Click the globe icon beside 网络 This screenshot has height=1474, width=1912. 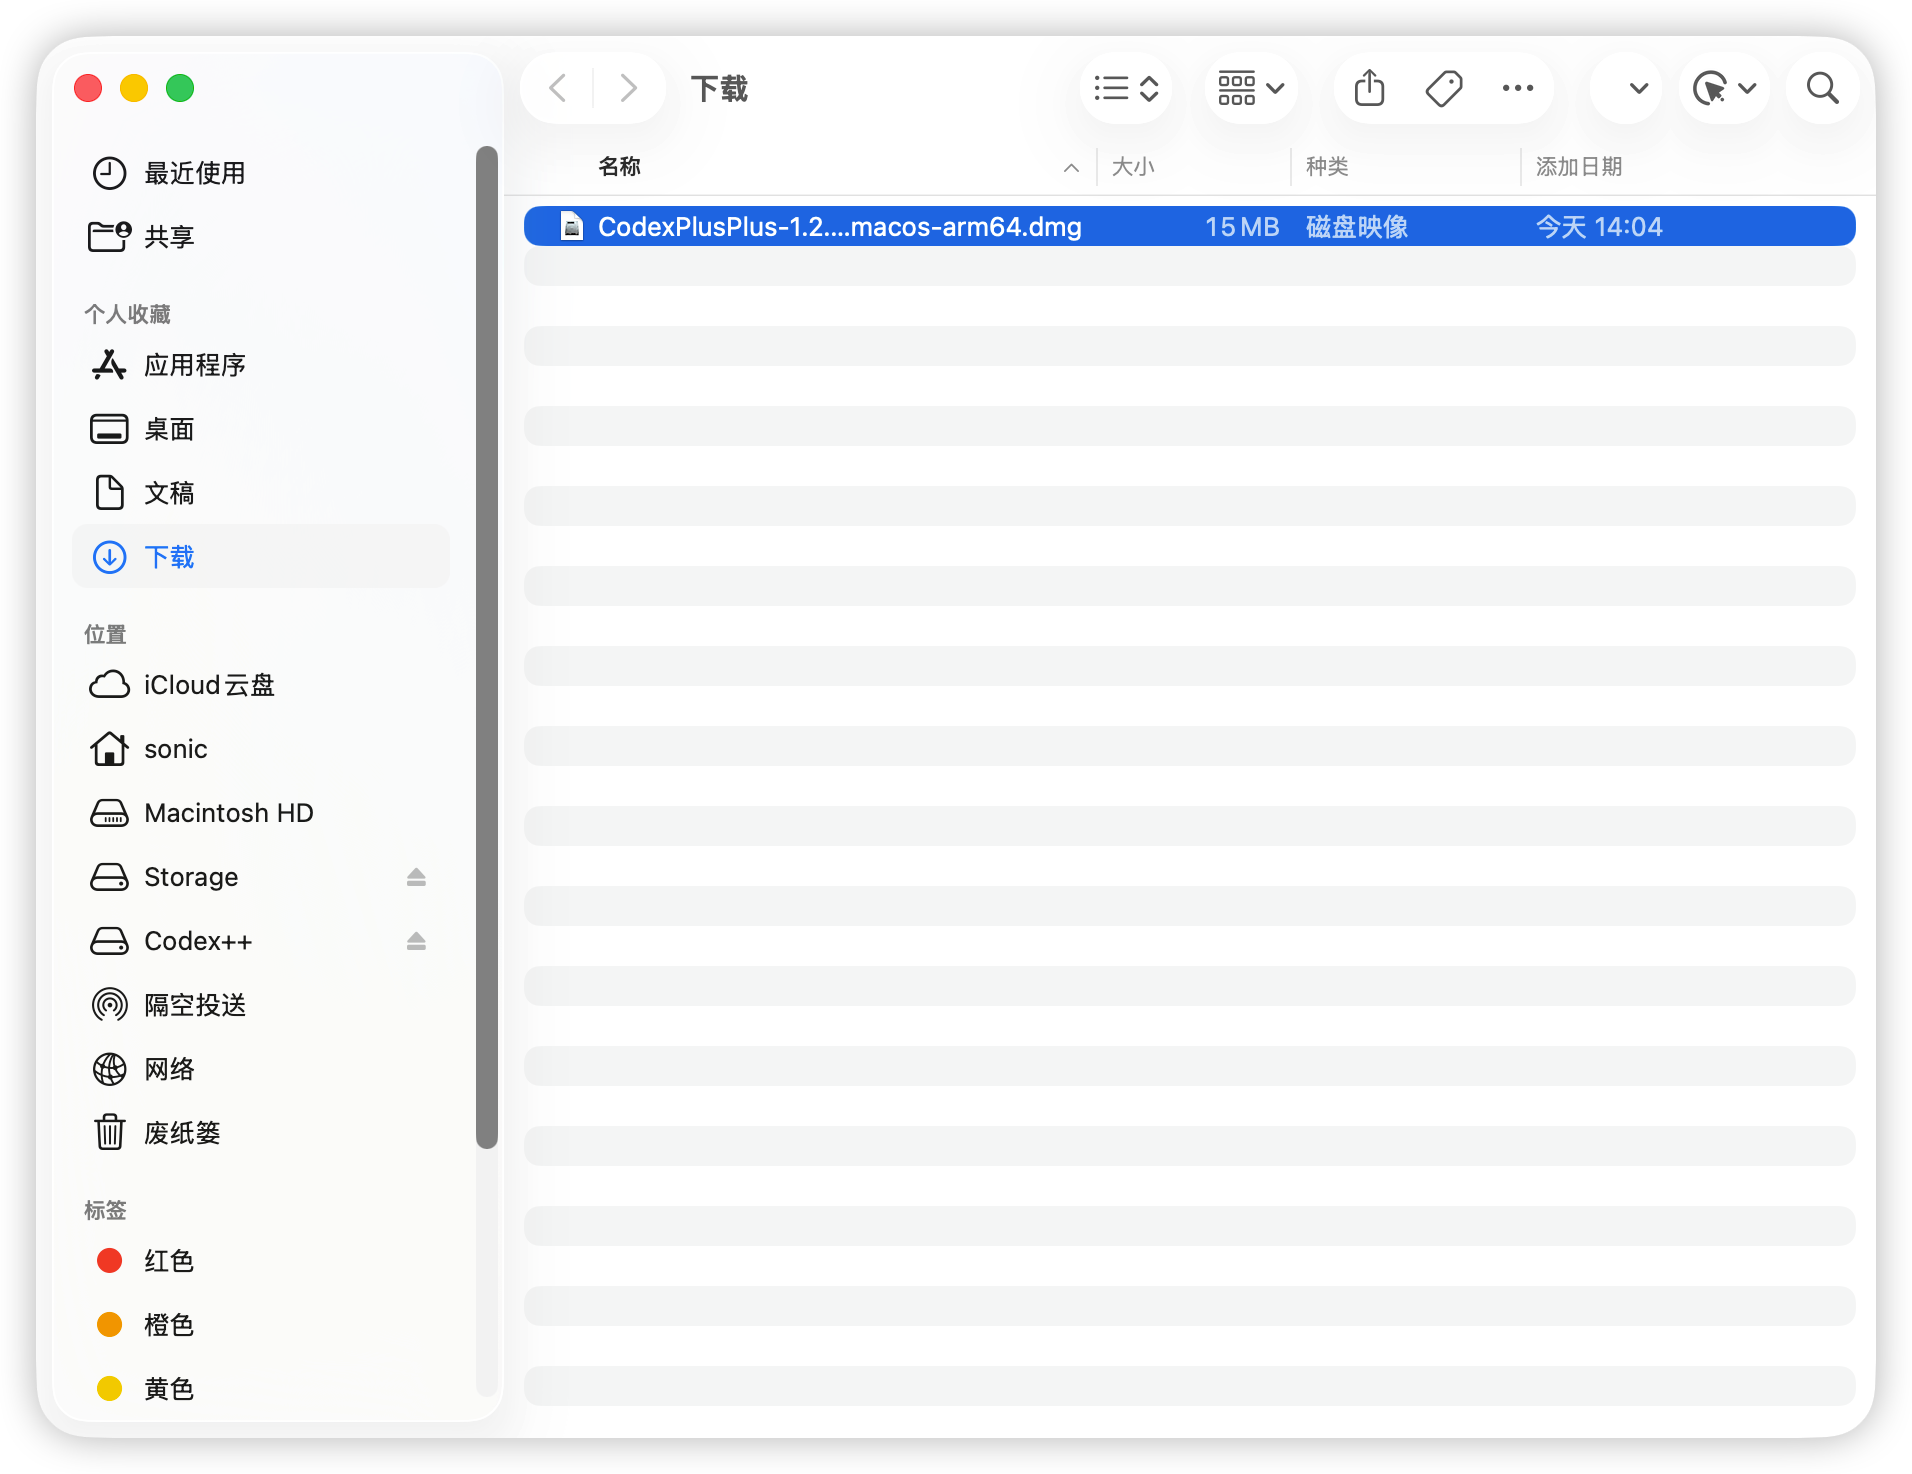click(109, 1069)
